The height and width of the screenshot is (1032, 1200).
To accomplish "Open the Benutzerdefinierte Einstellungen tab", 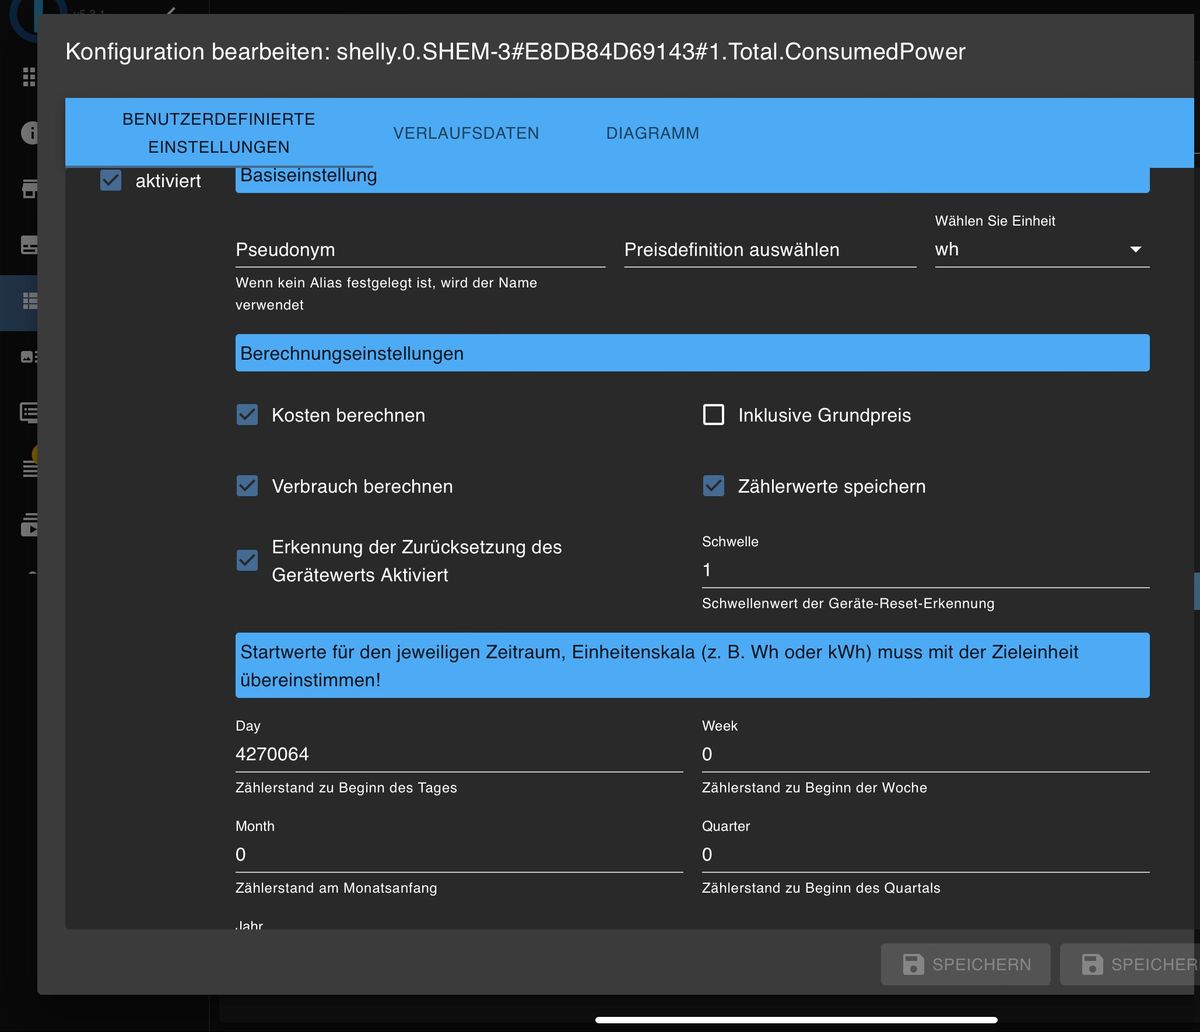I will tap(219, 133).
